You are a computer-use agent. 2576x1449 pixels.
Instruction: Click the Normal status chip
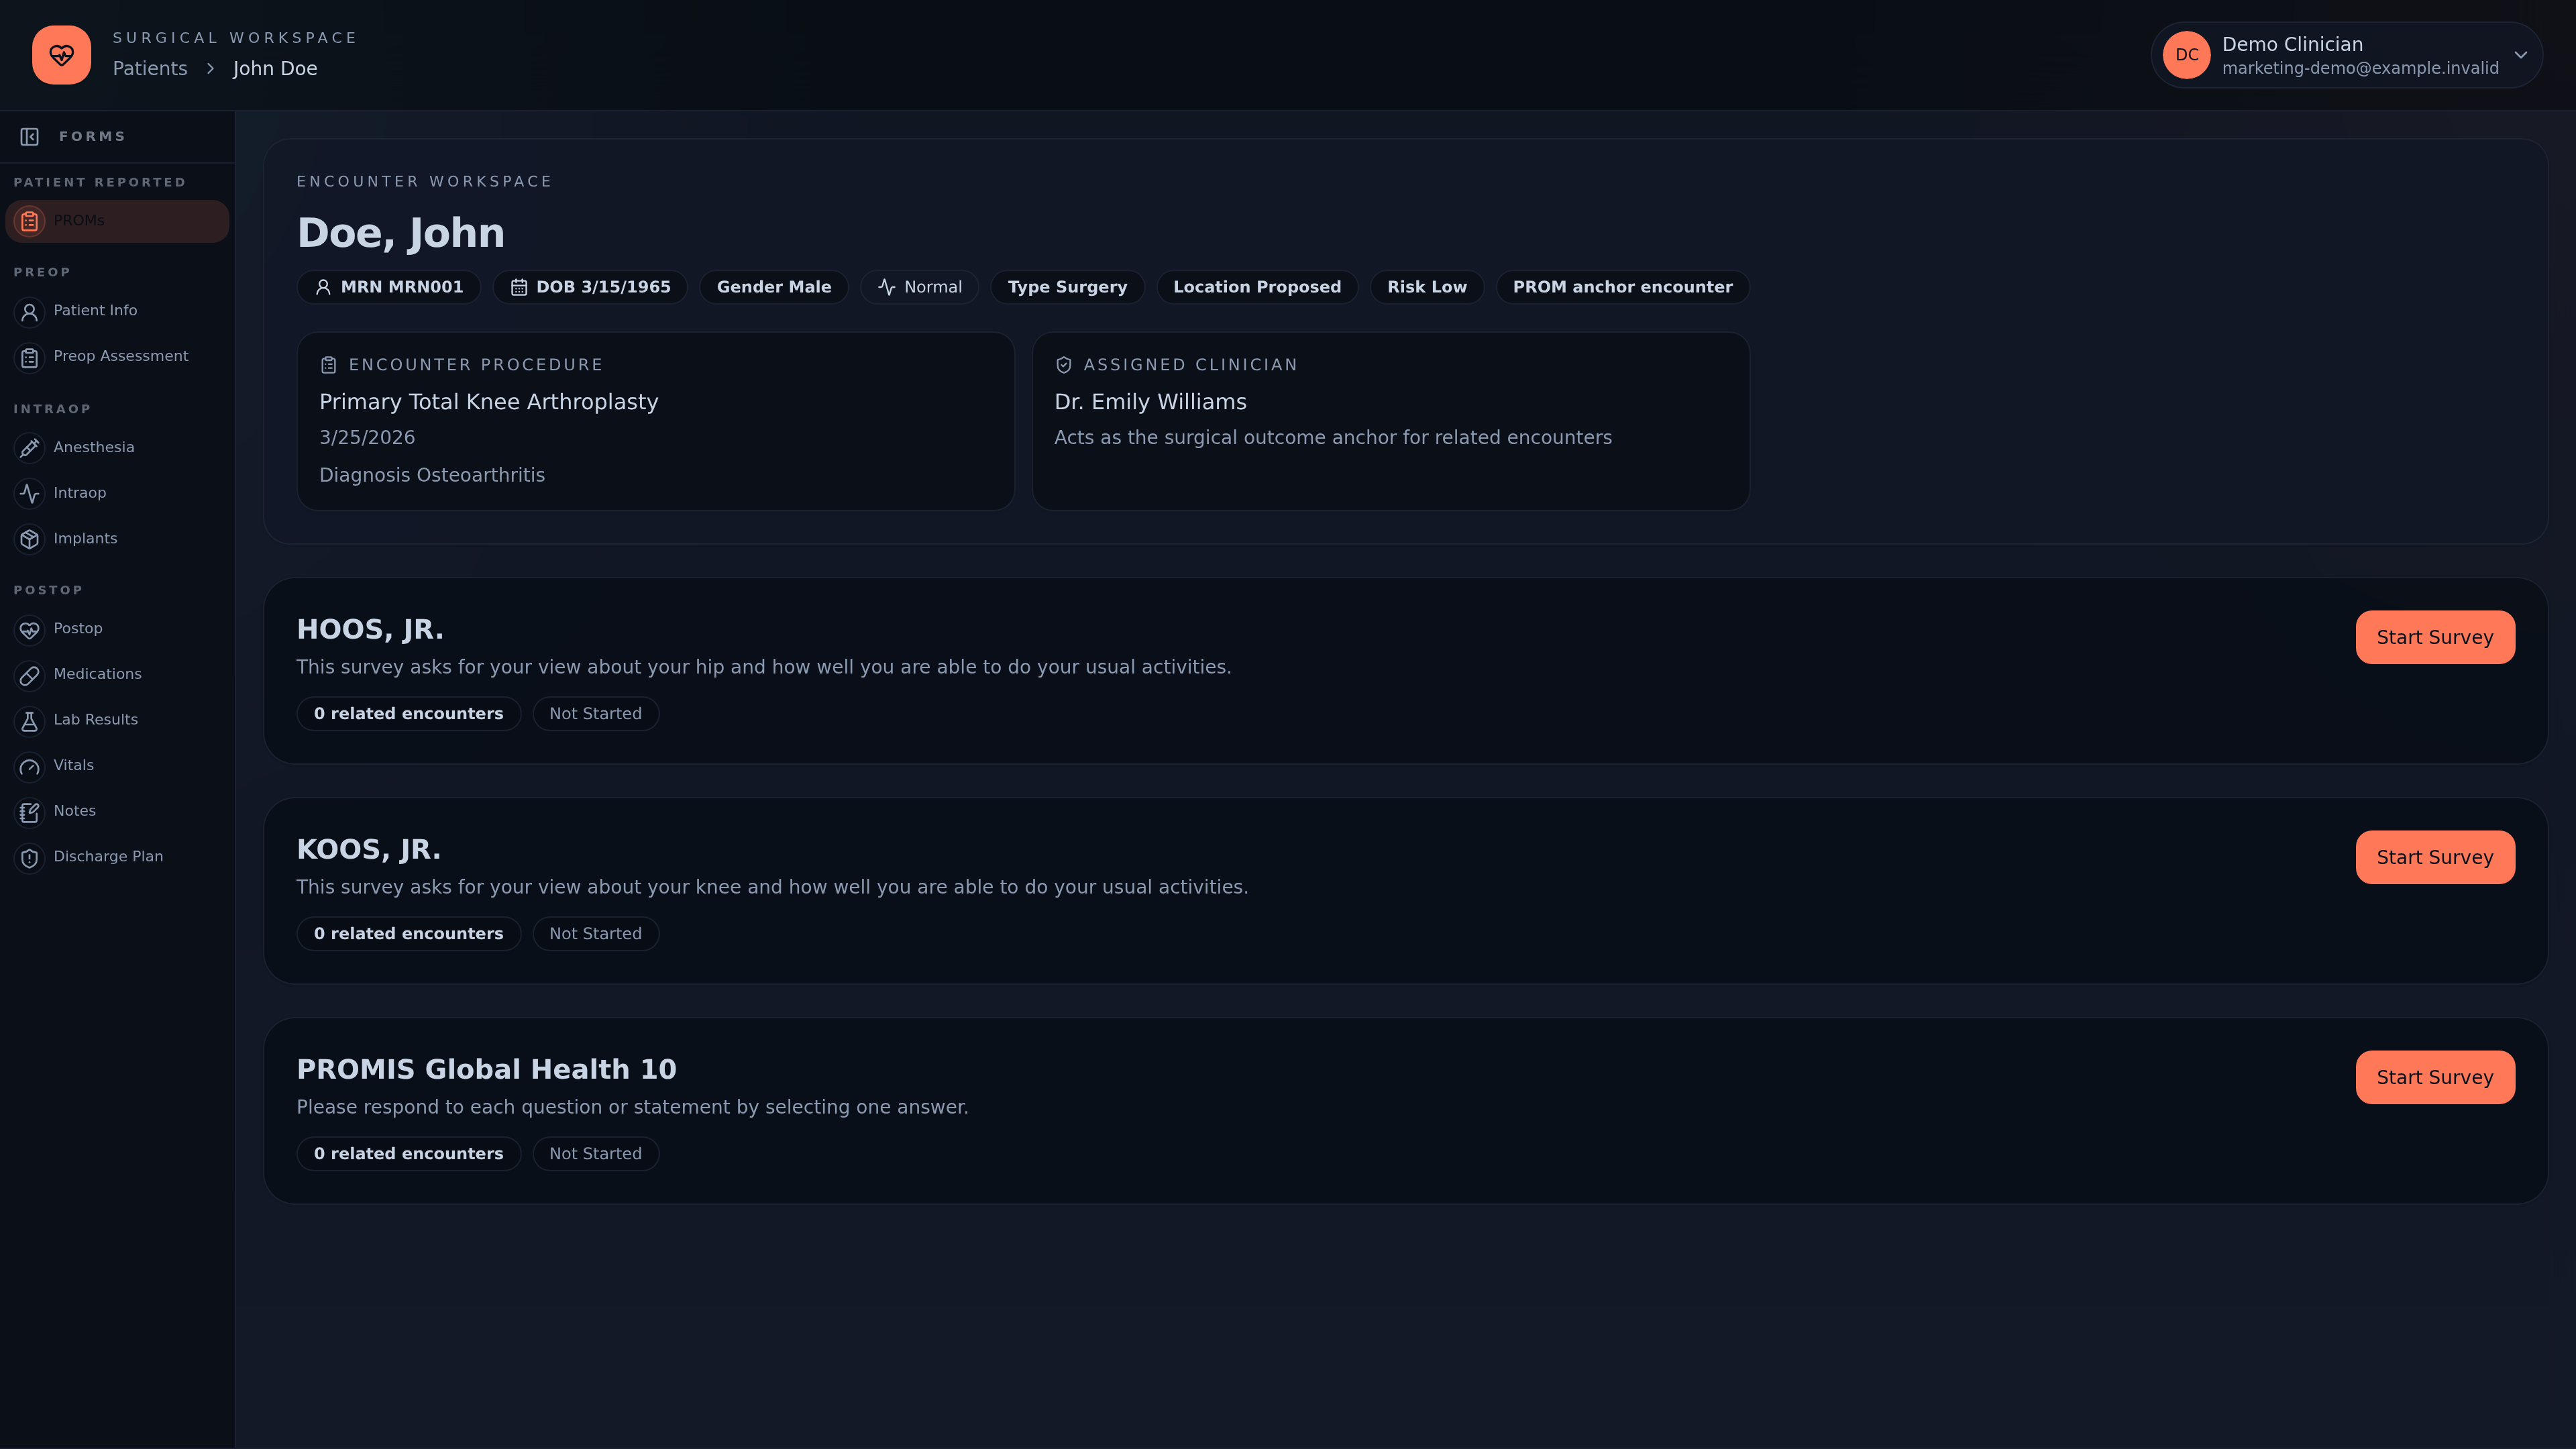[920, 287]
